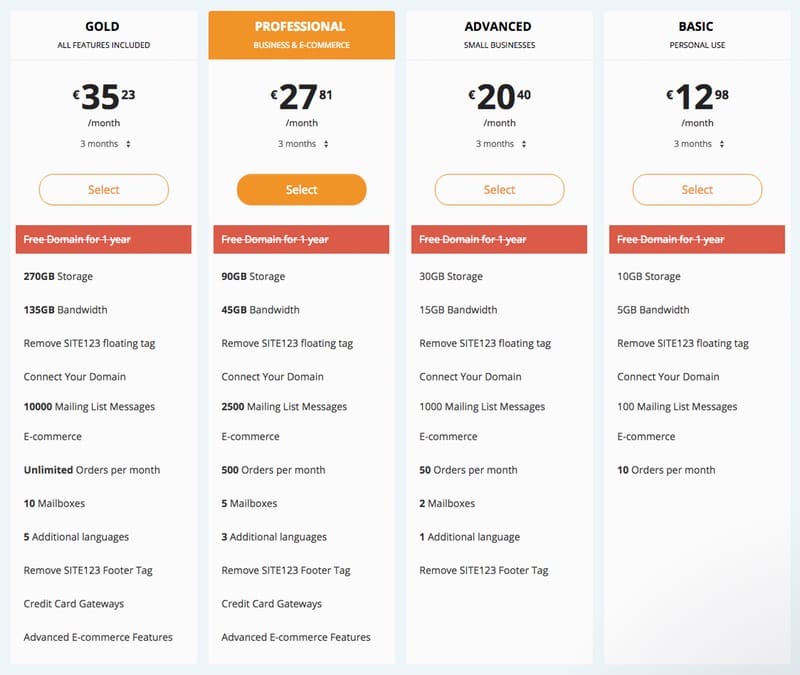The width and height of the screenshot is (800, 675).
Task: Select the Gold plan
Action: point(104,189)
